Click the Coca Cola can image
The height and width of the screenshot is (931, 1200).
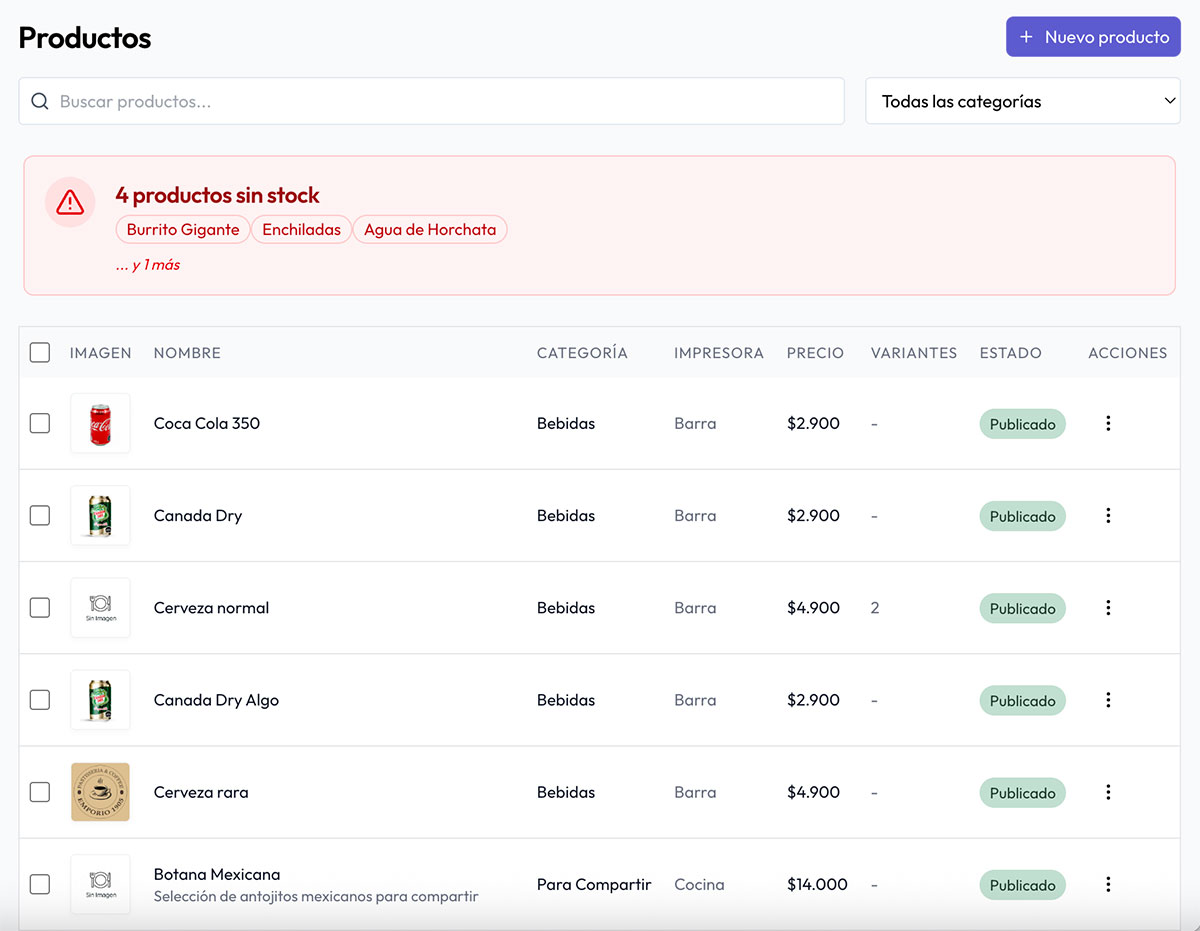100,424
